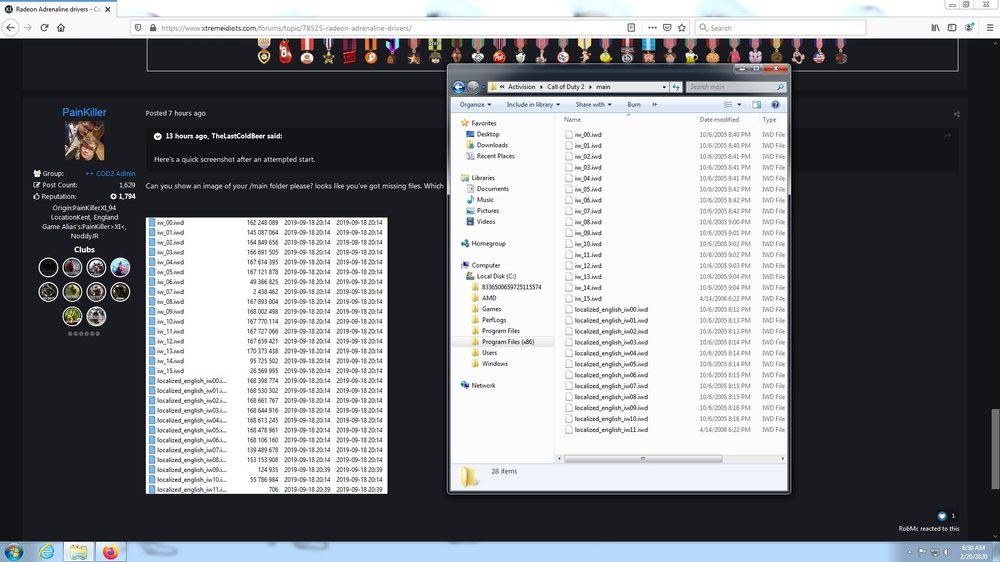Click the COD2 Admin group link
1000x562 pixels.
coord(110,174)
